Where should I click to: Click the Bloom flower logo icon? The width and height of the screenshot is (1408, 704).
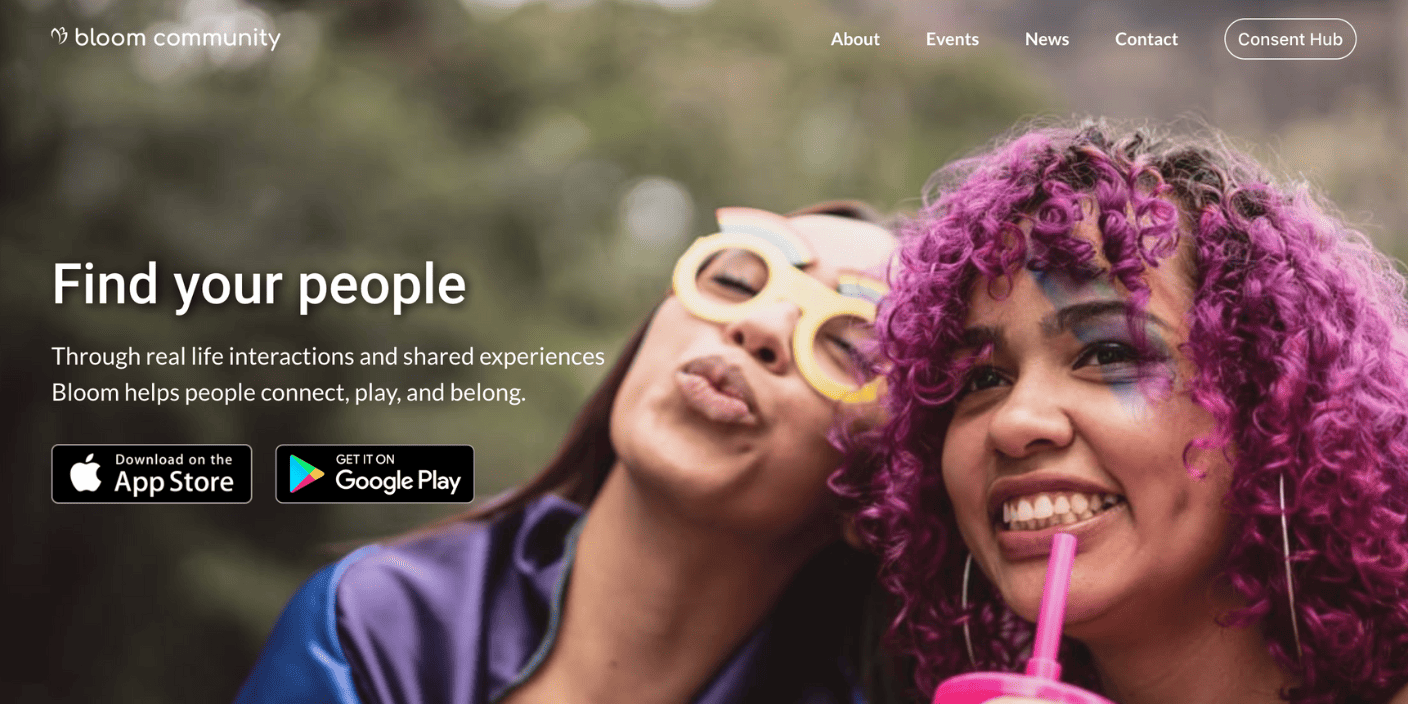point(59,37)
